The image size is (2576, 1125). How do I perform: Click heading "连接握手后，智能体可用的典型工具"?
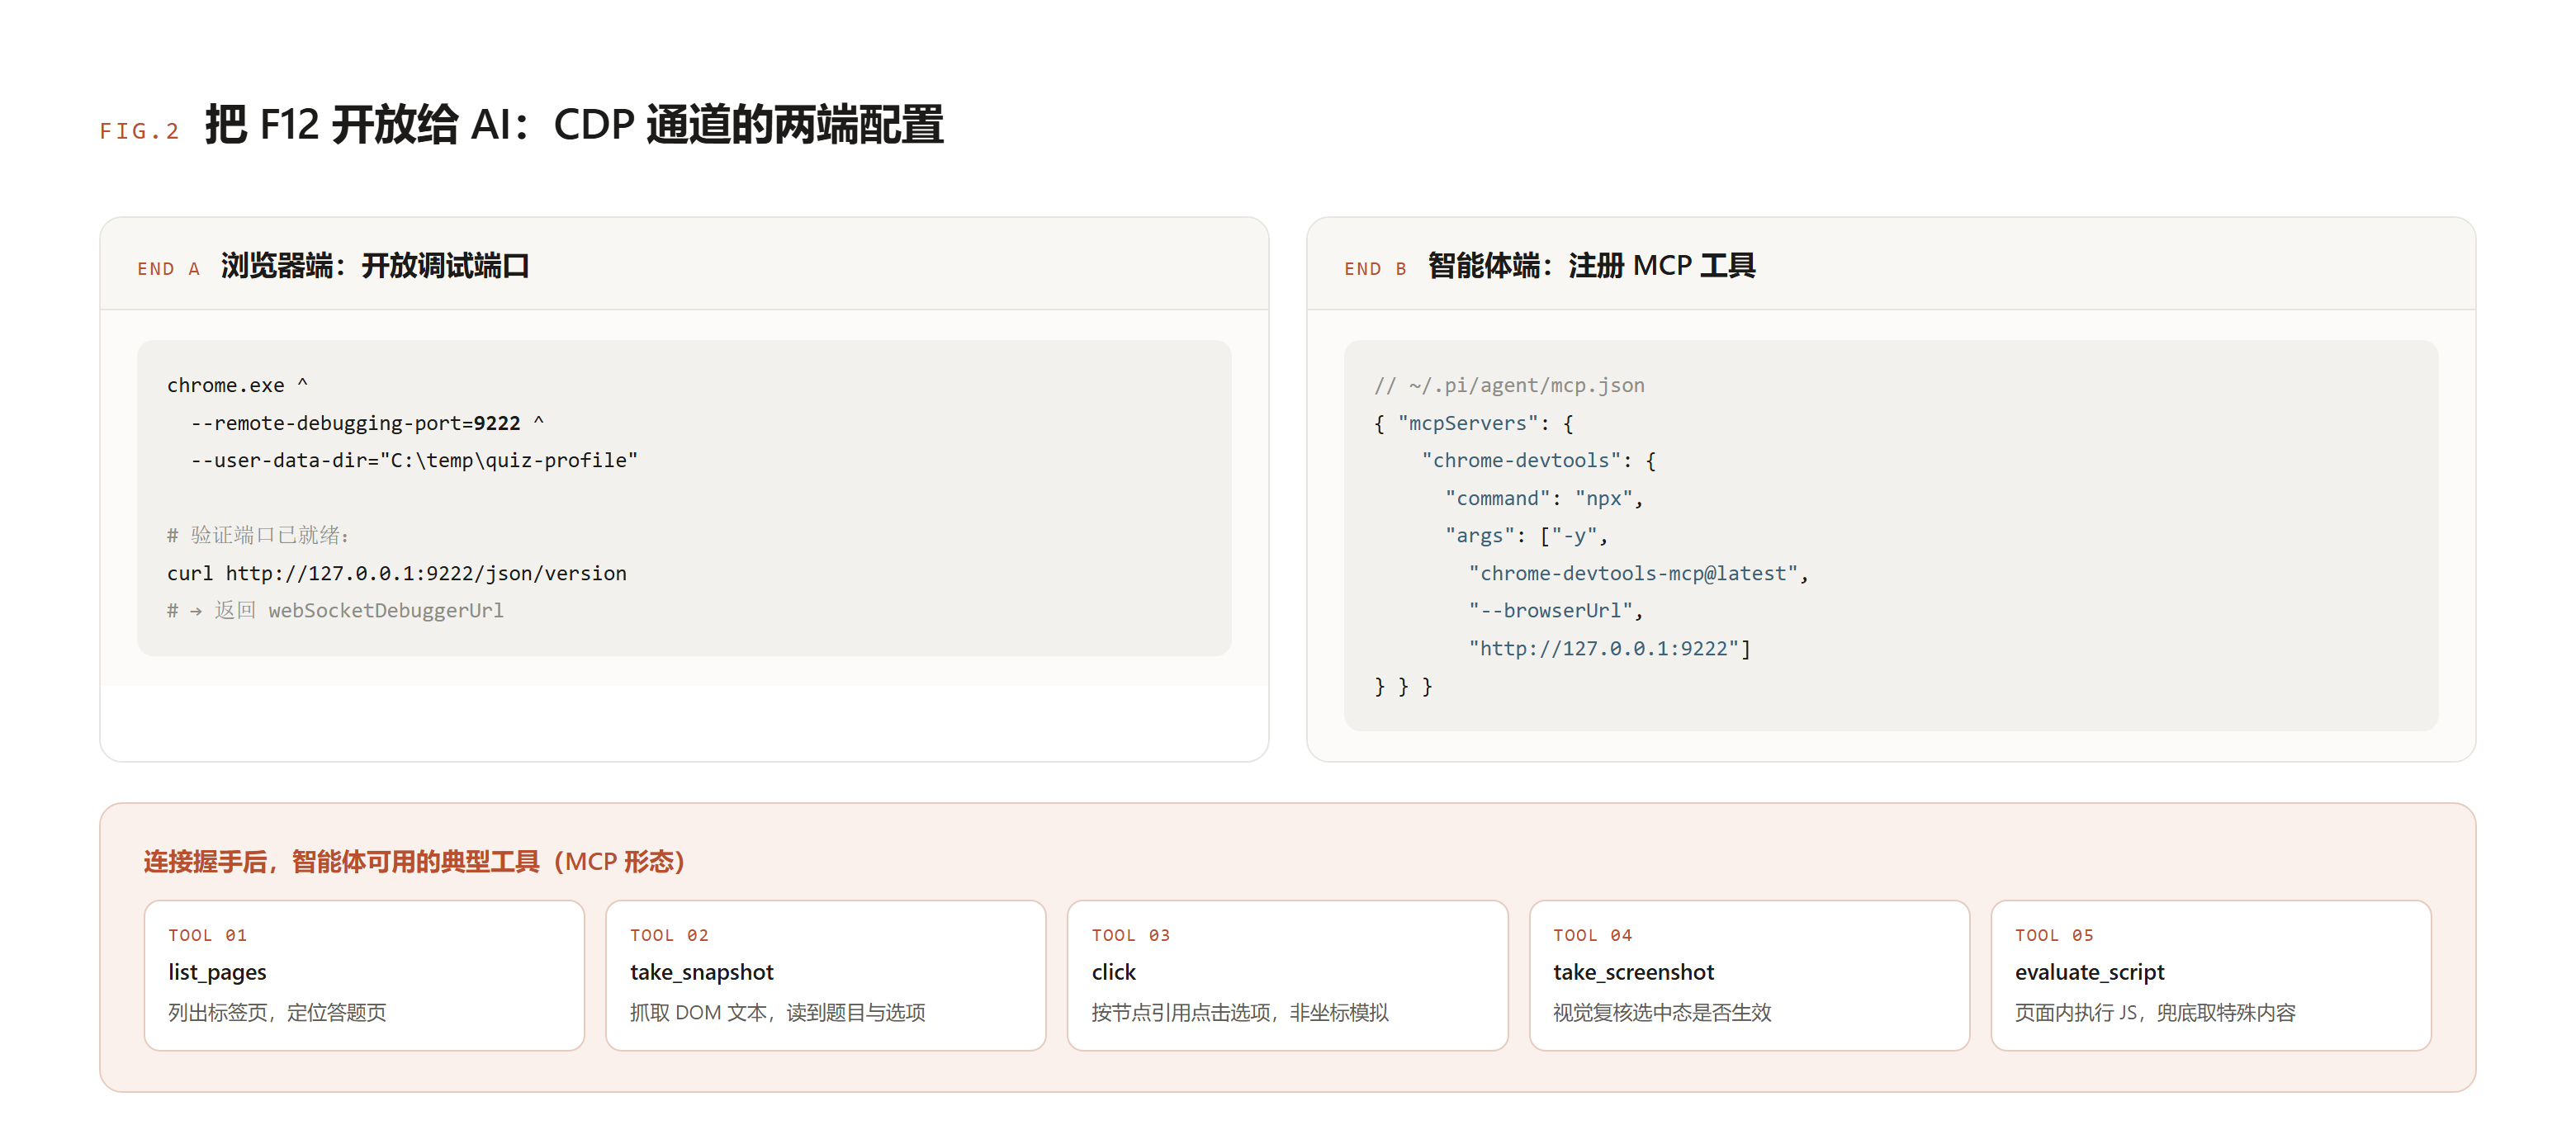[x=414, y=861]
